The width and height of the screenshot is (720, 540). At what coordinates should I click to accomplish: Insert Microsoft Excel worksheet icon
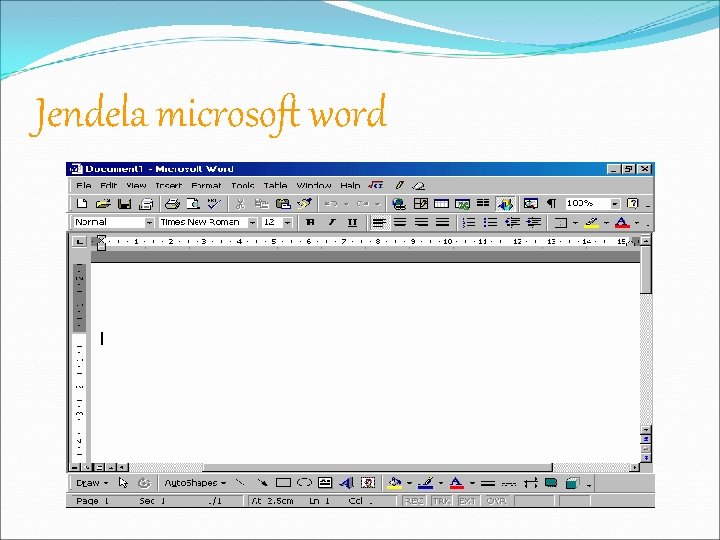(462, 203)
